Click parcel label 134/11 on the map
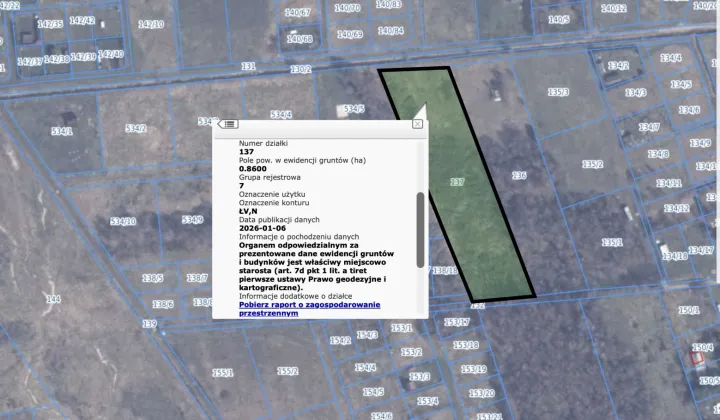The width and height of the screenshot is (720, 420). point(669,184)
